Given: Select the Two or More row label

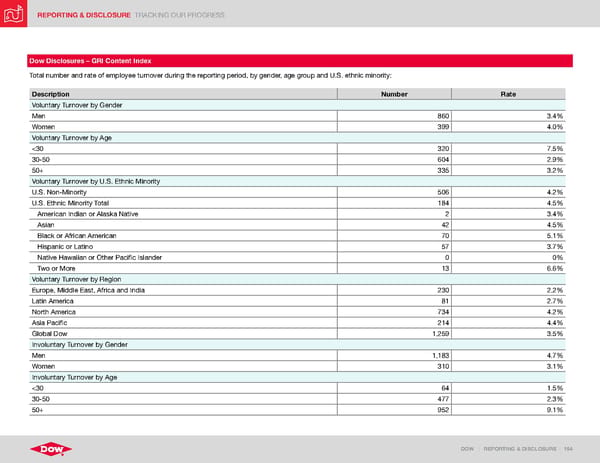Looking at the screenshot, I should tap(56, 269).
